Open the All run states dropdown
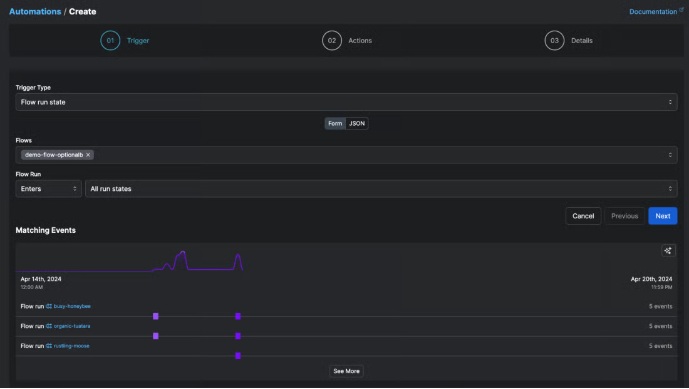The width and height of the screenshot is (689, 389). point(381,189)
